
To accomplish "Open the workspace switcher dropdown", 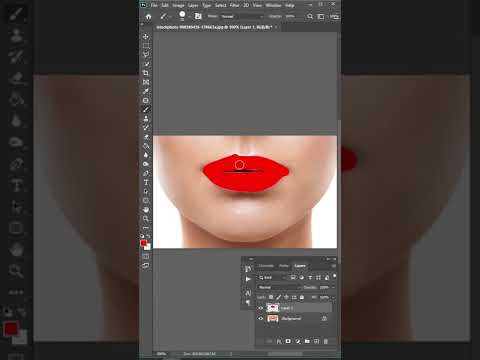I will 321,16.
